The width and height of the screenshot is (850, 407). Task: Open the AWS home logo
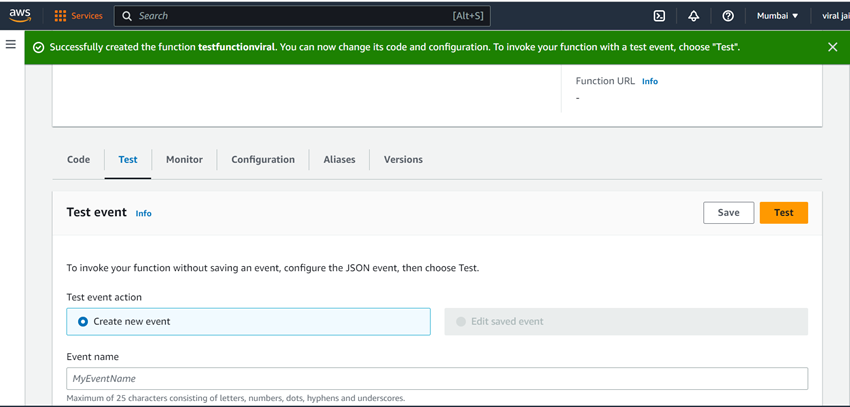click(20, 16)
